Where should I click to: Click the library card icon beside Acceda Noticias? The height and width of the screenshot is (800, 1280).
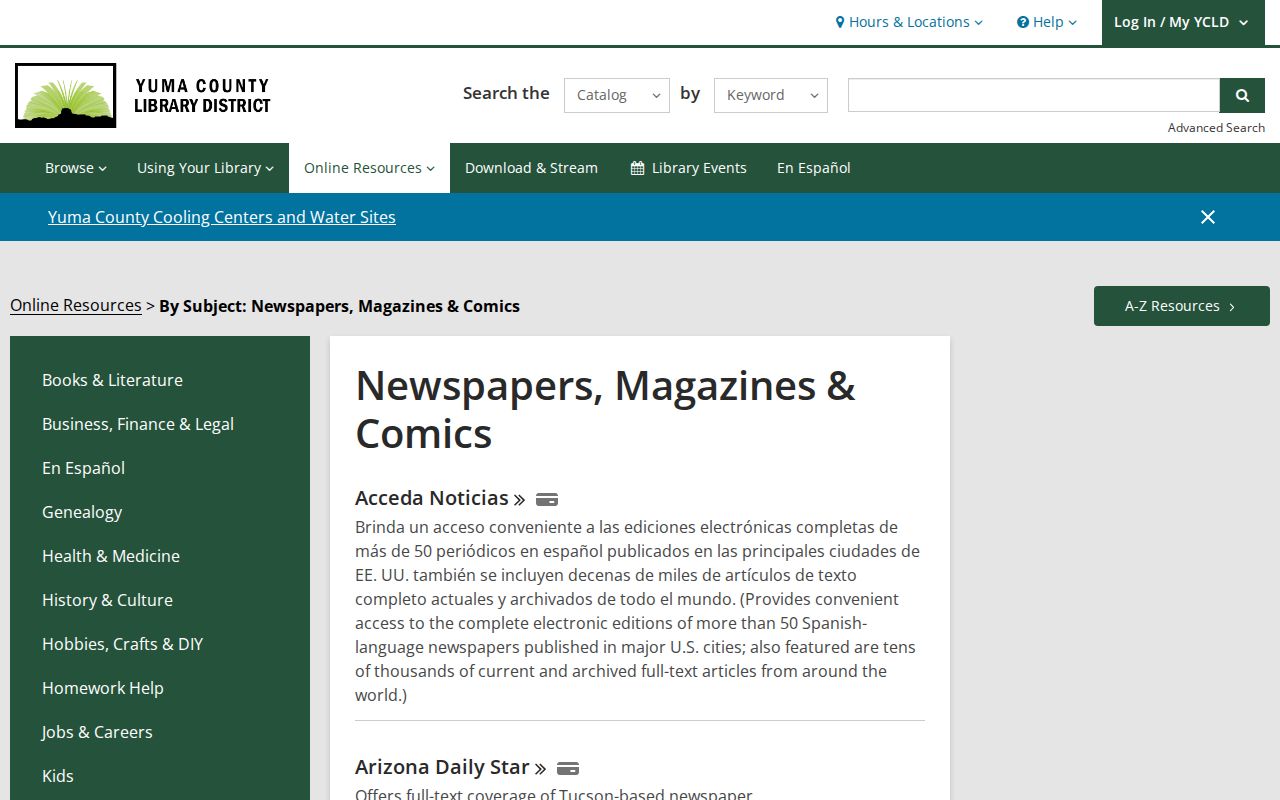[x=547, y=499]
